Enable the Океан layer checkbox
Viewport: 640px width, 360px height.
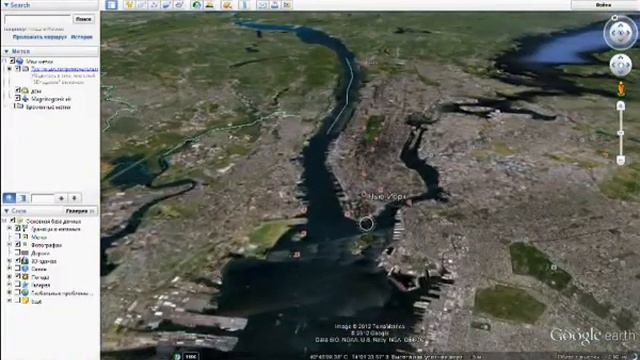[18, 269]
